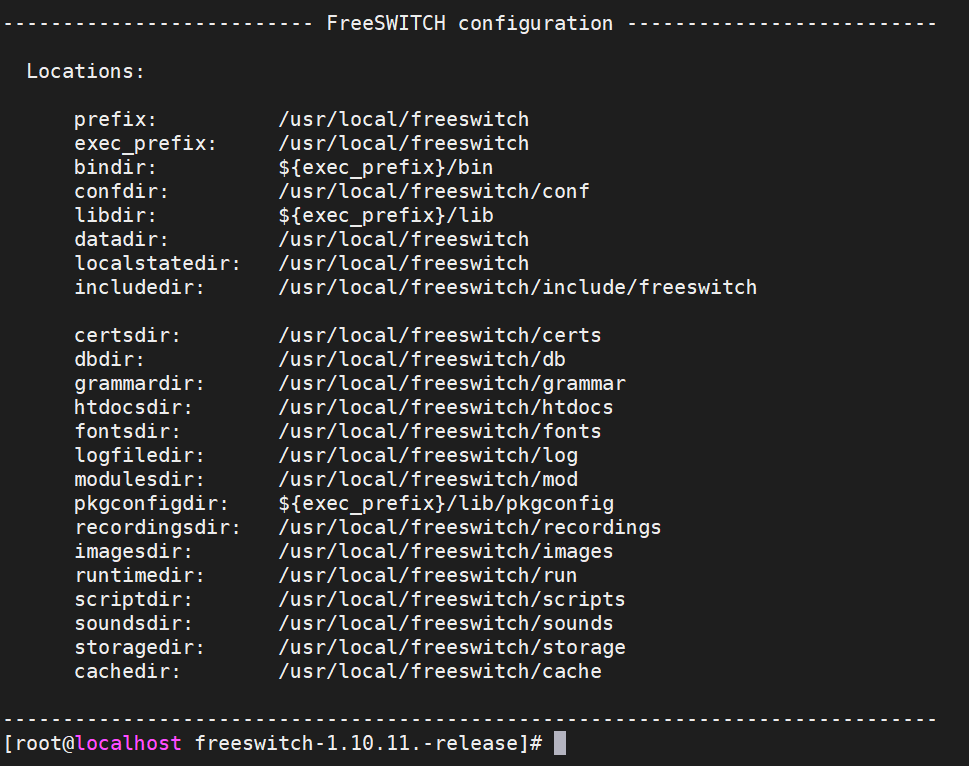Click the '/usr/local/freeswitch/mod' path
Screen dimensions: 969x766
(427, 479)
